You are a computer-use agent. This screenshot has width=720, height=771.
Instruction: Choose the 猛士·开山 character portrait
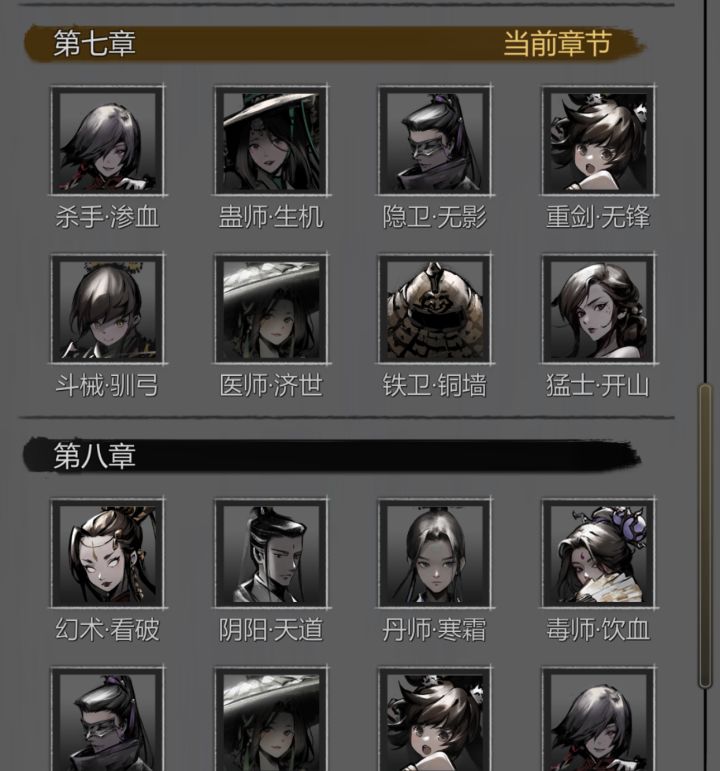(x=598, y=309)
